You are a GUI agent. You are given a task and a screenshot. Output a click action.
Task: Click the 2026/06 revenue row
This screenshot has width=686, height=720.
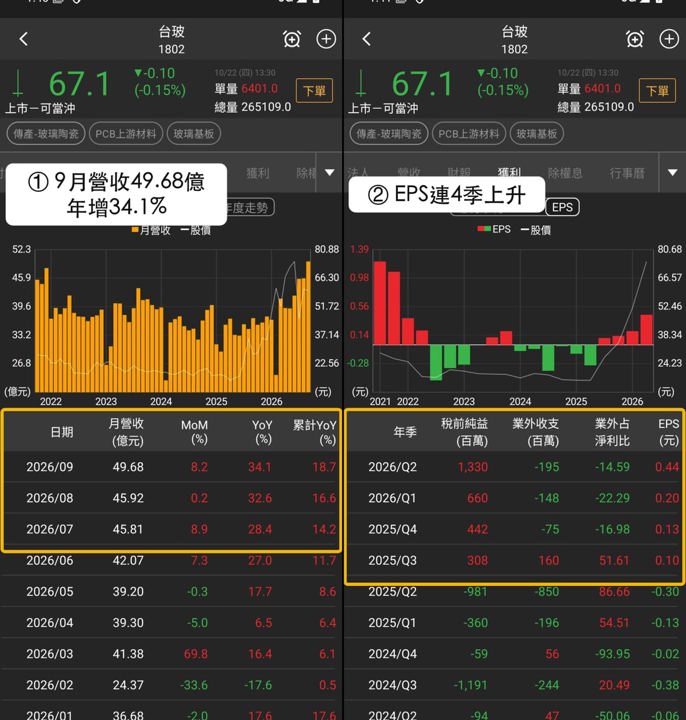tap(171, 561)
